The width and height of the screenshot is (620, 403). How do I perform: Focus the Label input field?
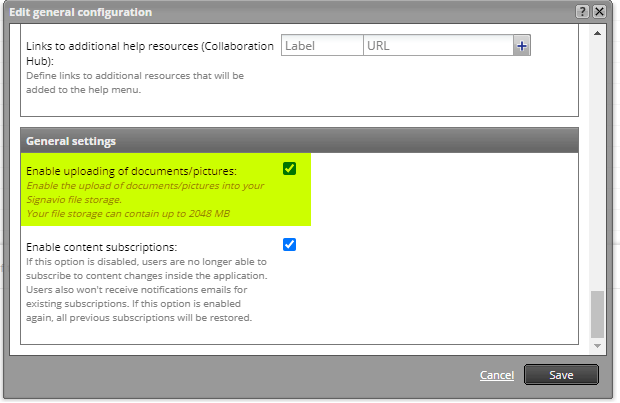pyautogui.click(x=322, y=46)
